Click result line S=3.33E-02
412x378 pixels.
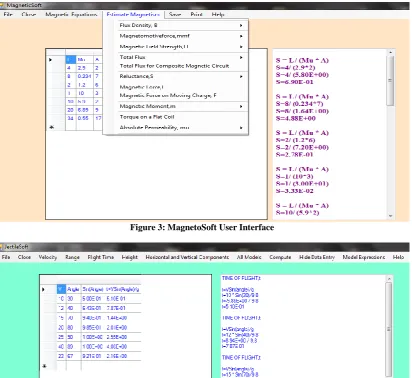pos(295,191)
